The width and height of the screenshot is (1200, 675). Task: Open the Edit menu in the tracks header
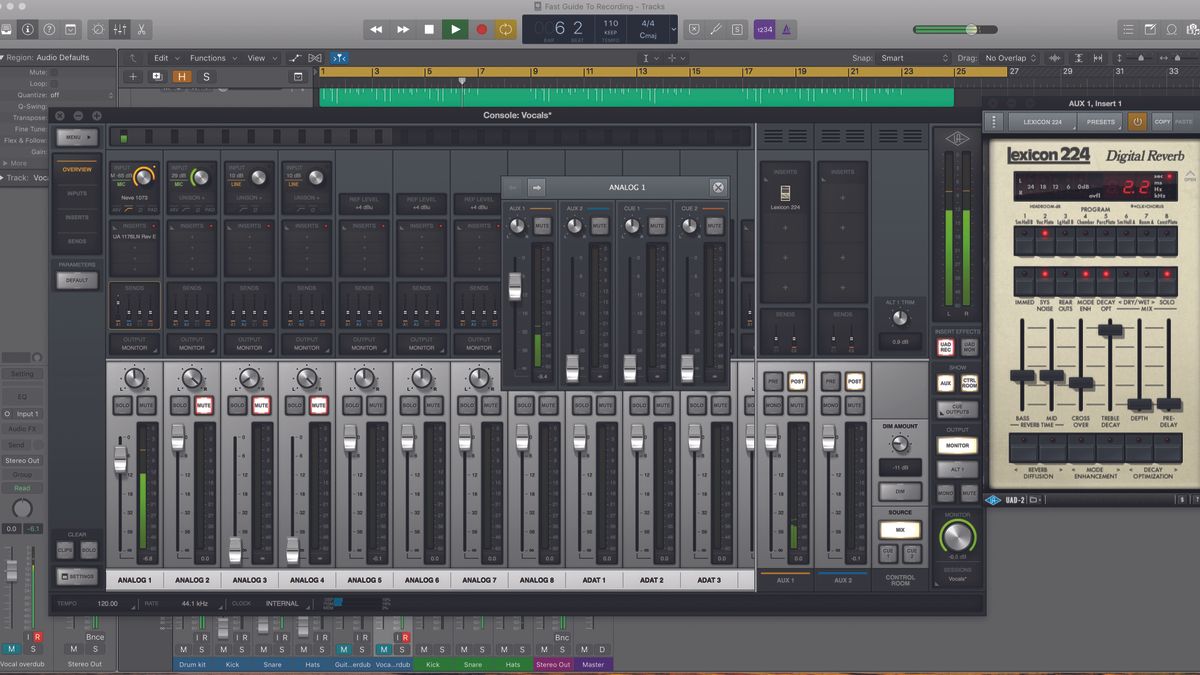tap(163, 58)
